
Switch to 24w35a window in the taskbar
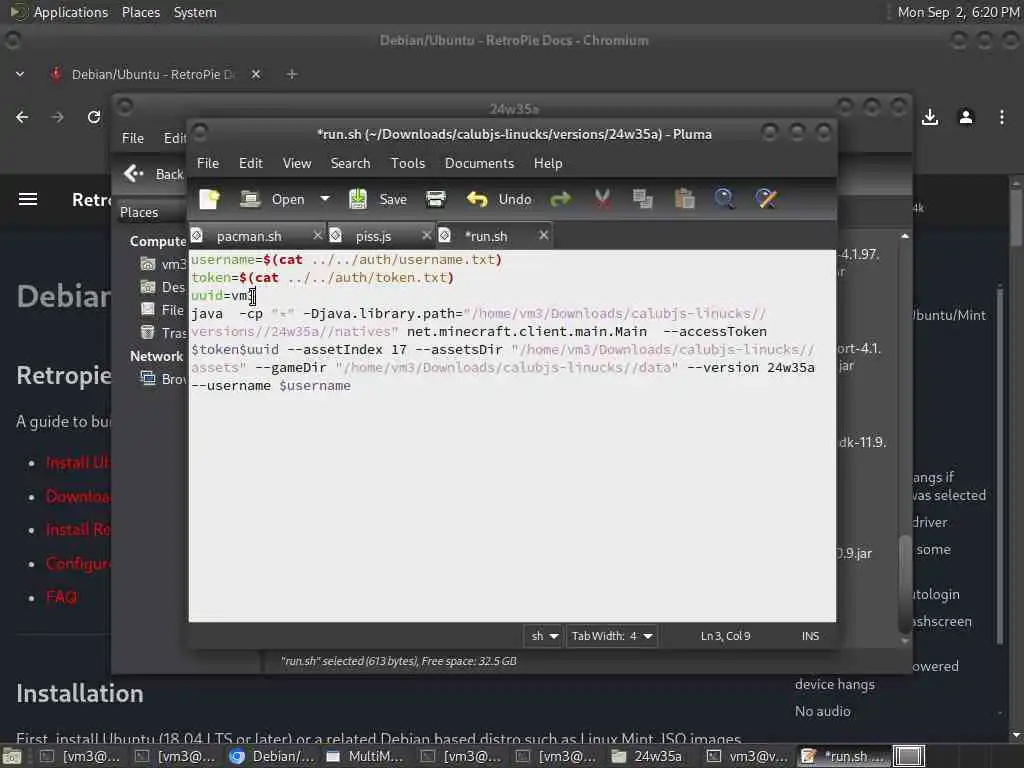tap(647, 756)
